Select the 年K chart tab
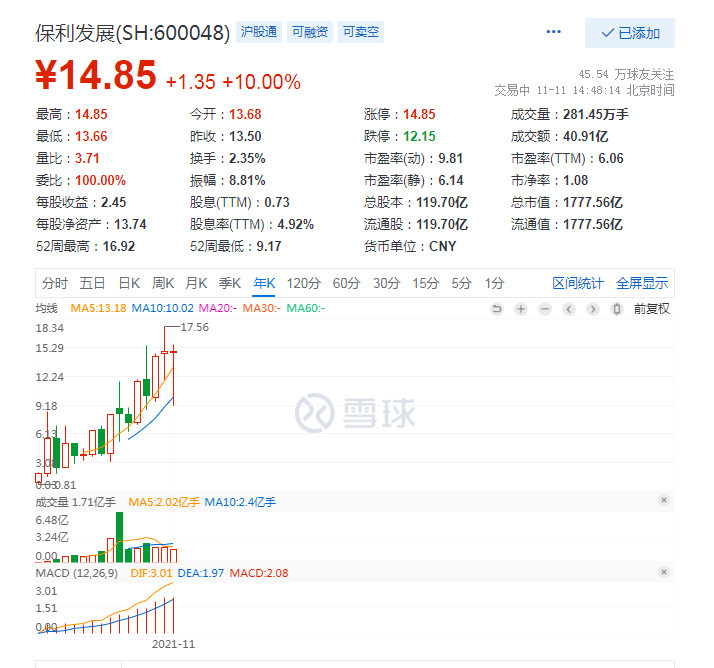The image size is (714, 668). click(264, 283)
